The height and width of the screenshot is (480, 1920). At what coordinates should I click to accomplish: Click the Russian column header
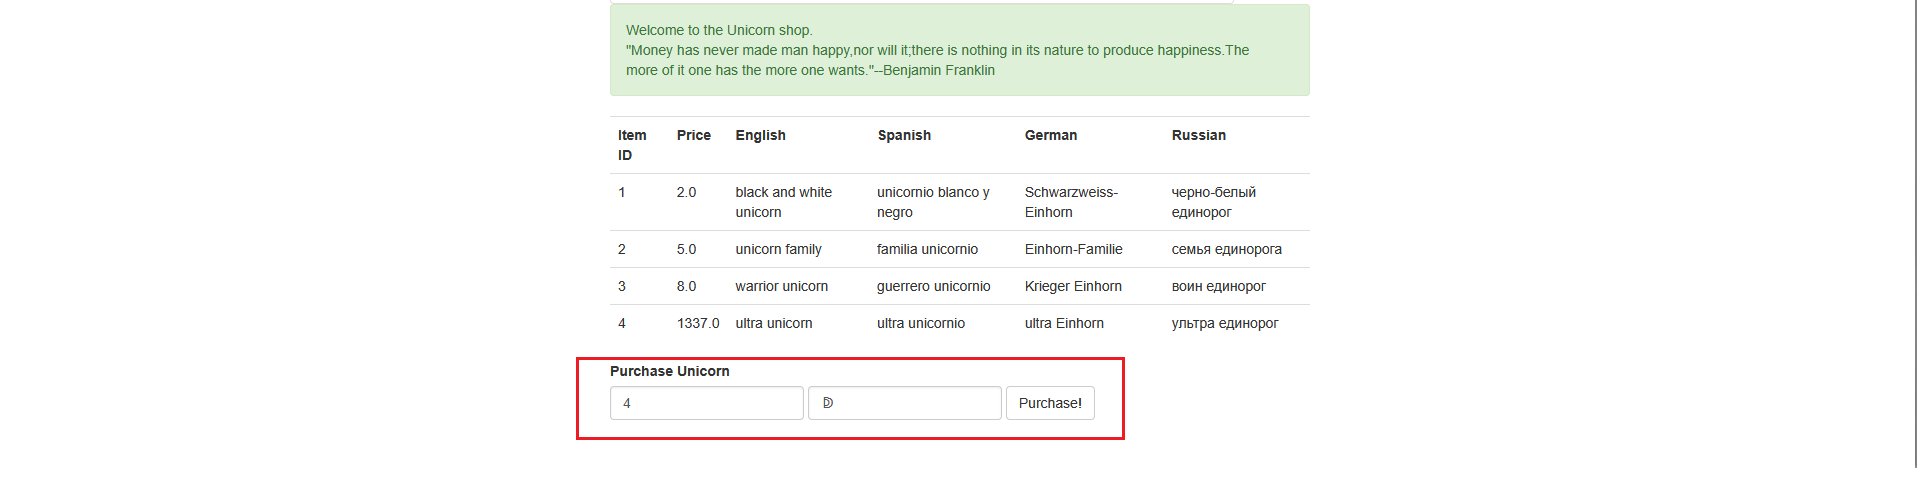click(x=1198, y=135)
